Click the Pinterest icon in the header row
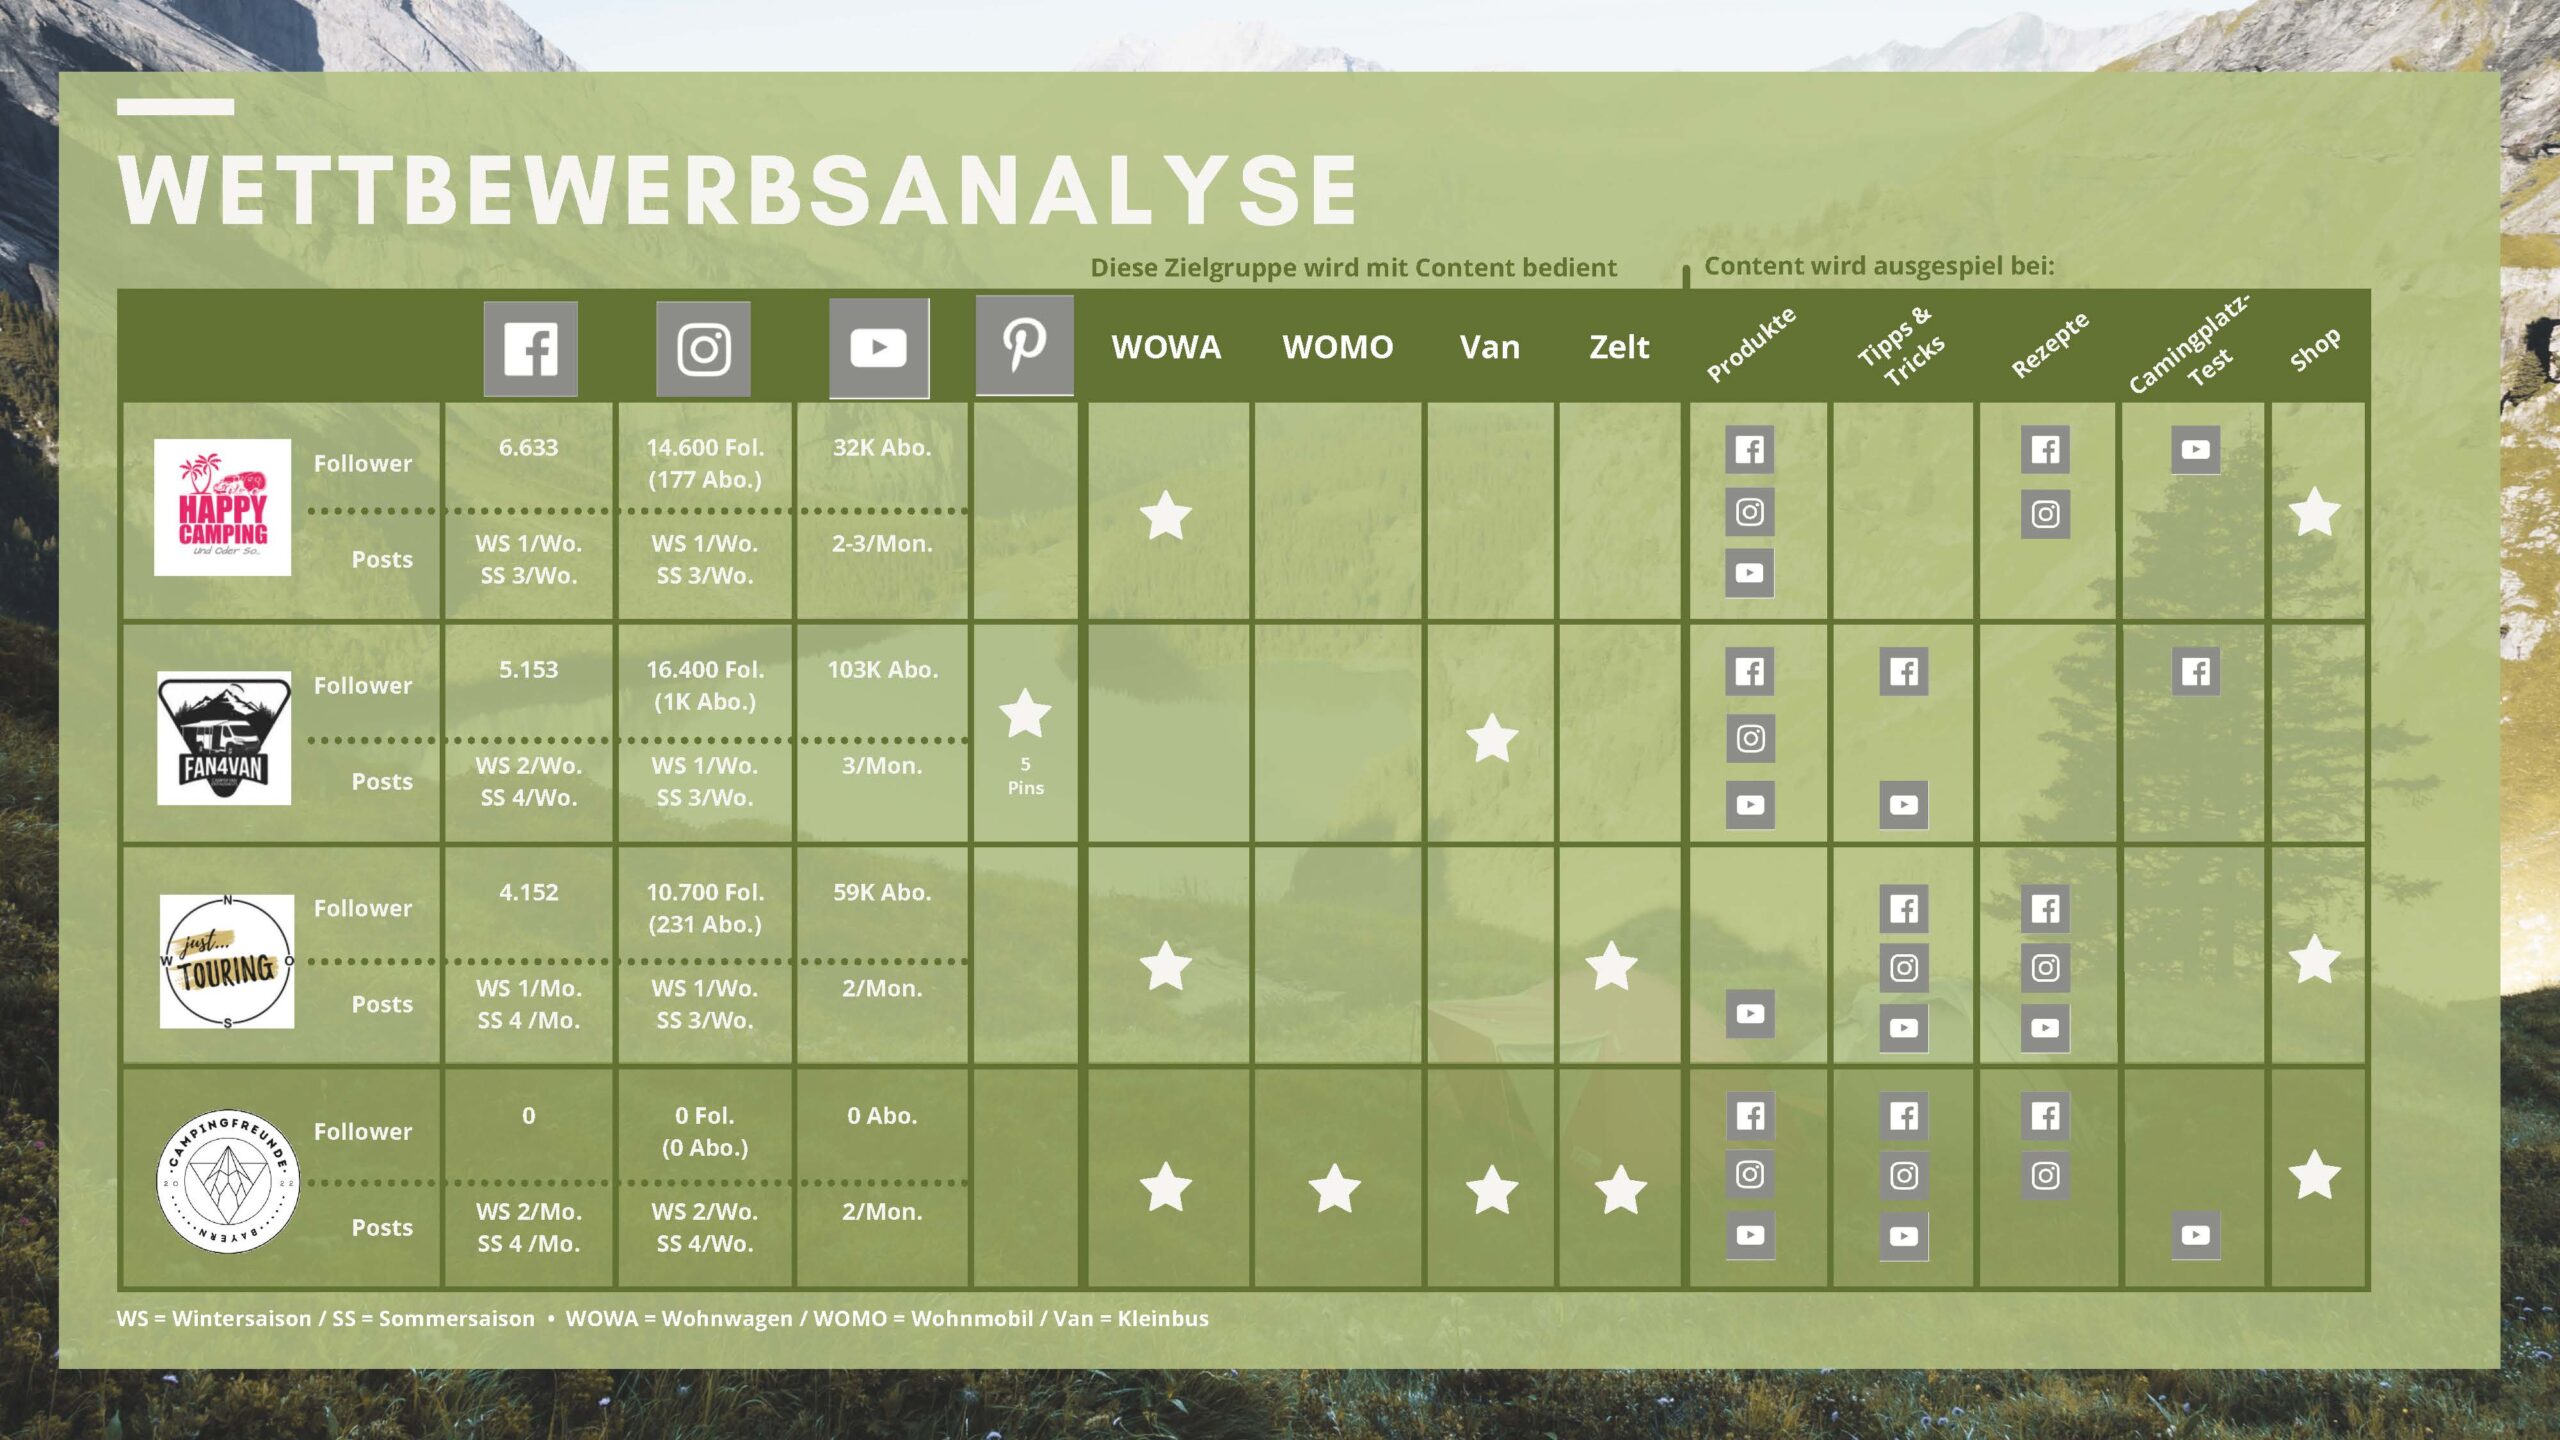Viewport: 2560px width, 1440px height. (1024, 345)
